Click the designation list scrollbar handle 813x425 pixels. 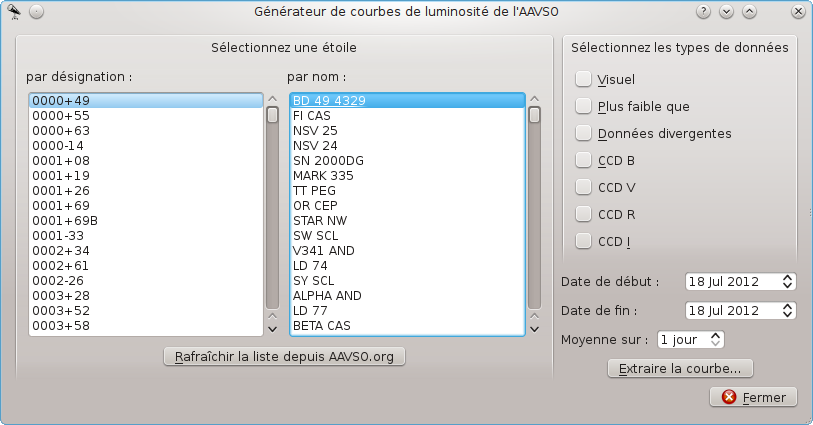tap(272, 114)
